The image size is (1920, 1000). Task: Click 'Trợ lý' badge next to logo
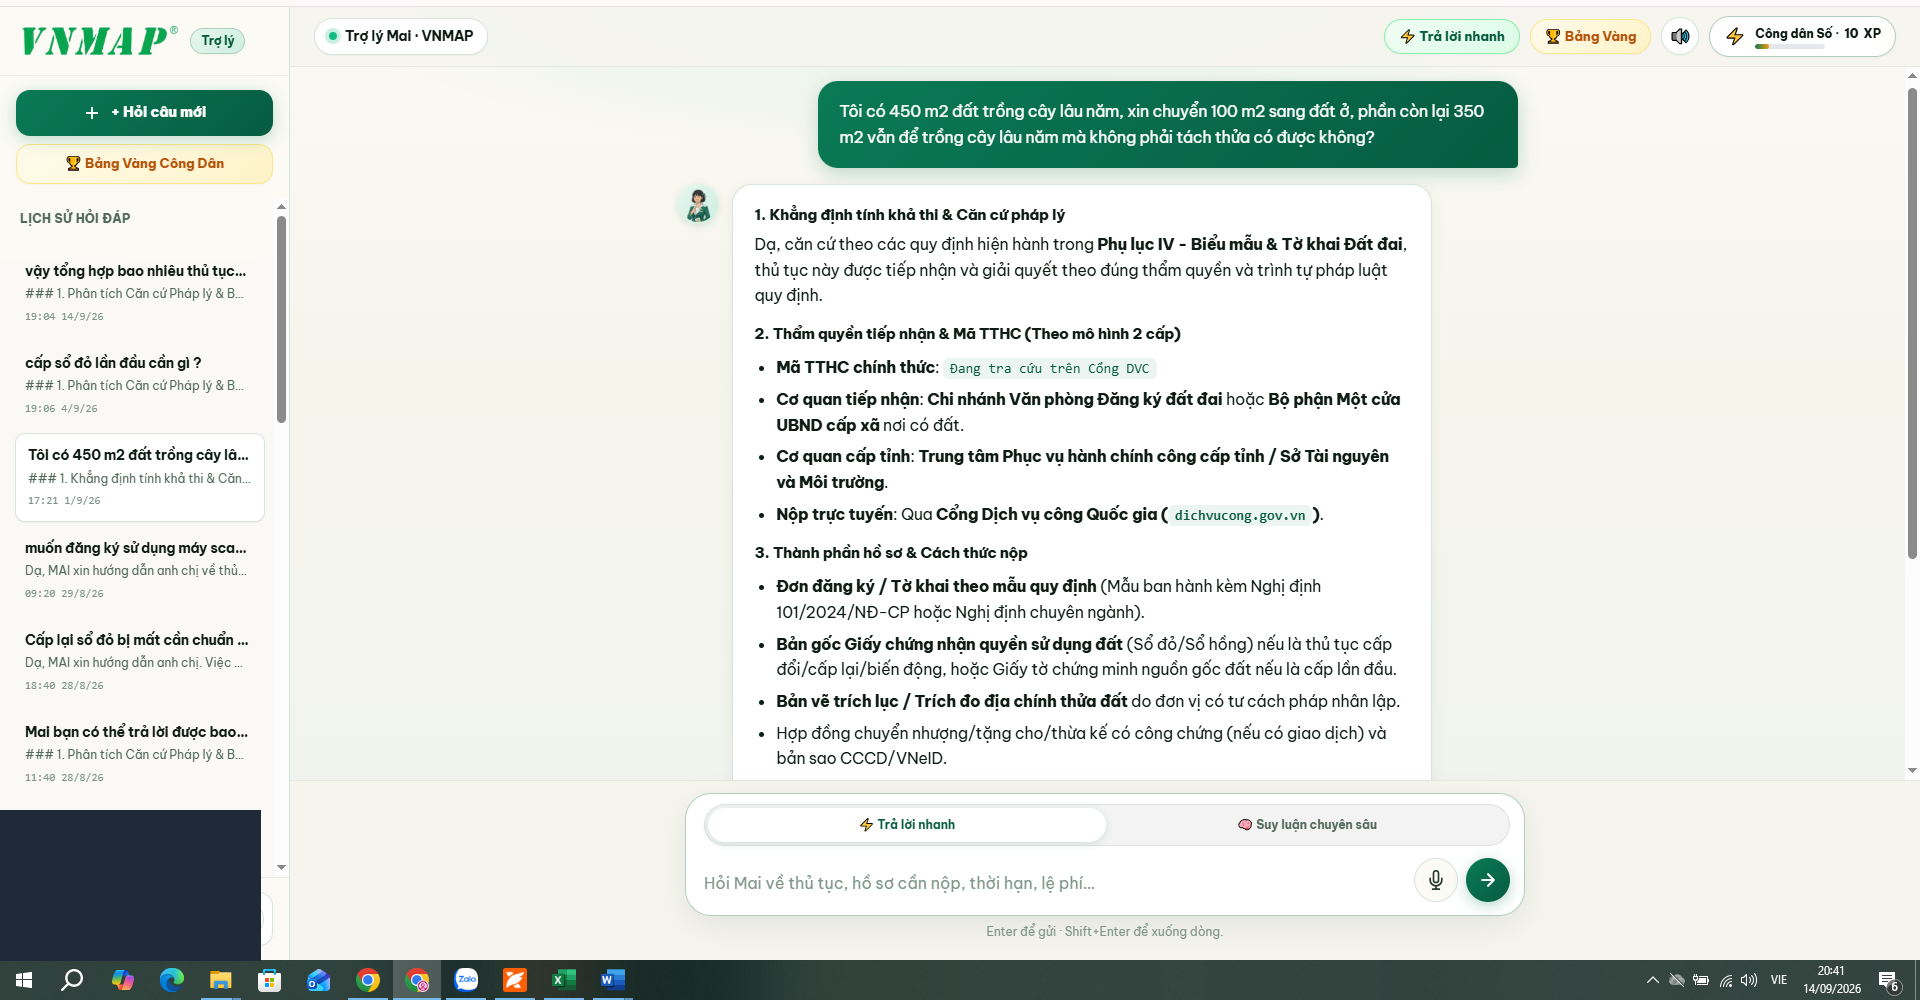(217, 41)
